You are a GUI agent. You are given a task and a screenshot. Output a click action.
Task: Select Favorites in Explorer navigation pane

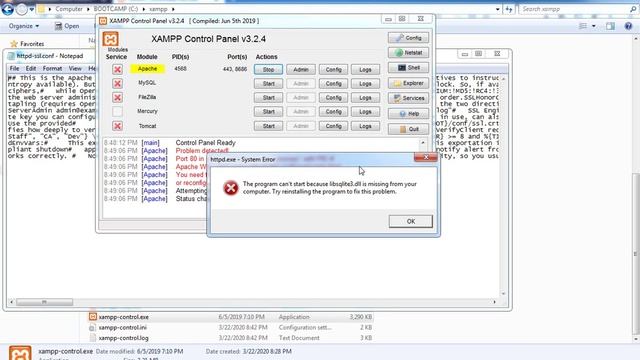pos(32,44)
